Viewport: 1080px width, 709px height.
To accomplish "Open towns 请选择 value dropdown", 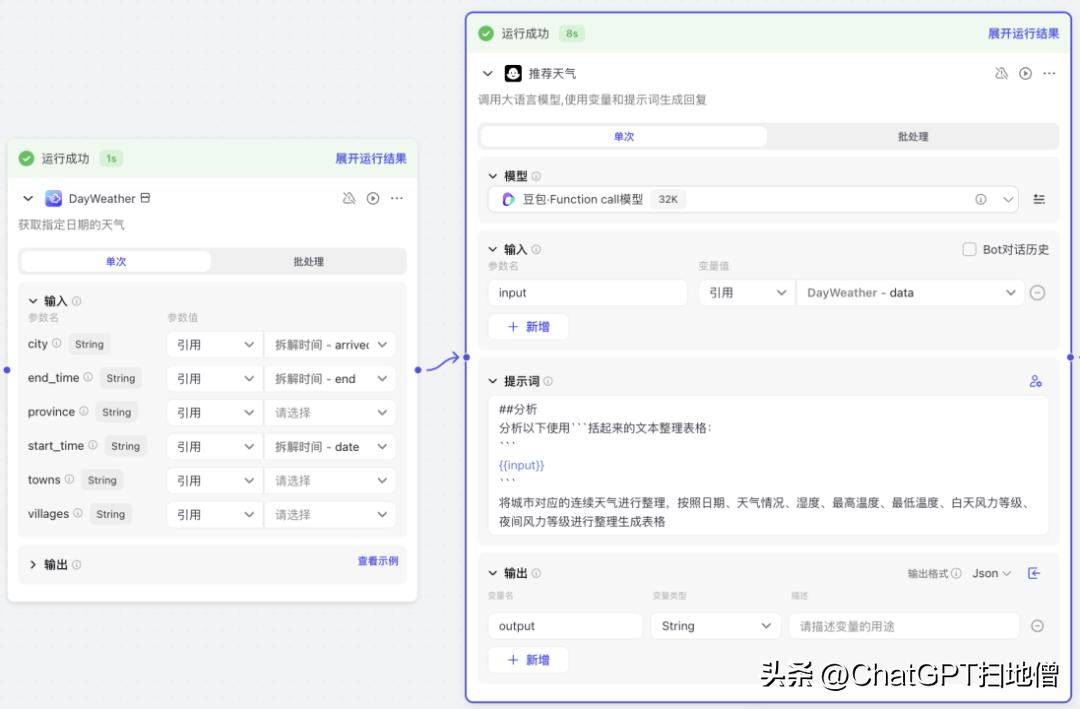I will click(330, 480).
